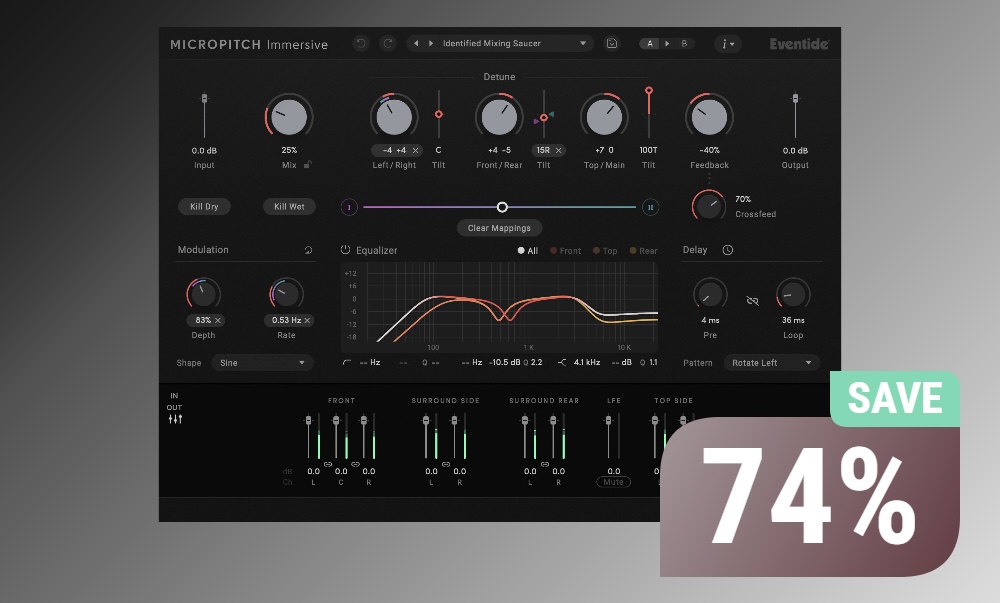Copy A to B with arrow icon

click(667, 43)
